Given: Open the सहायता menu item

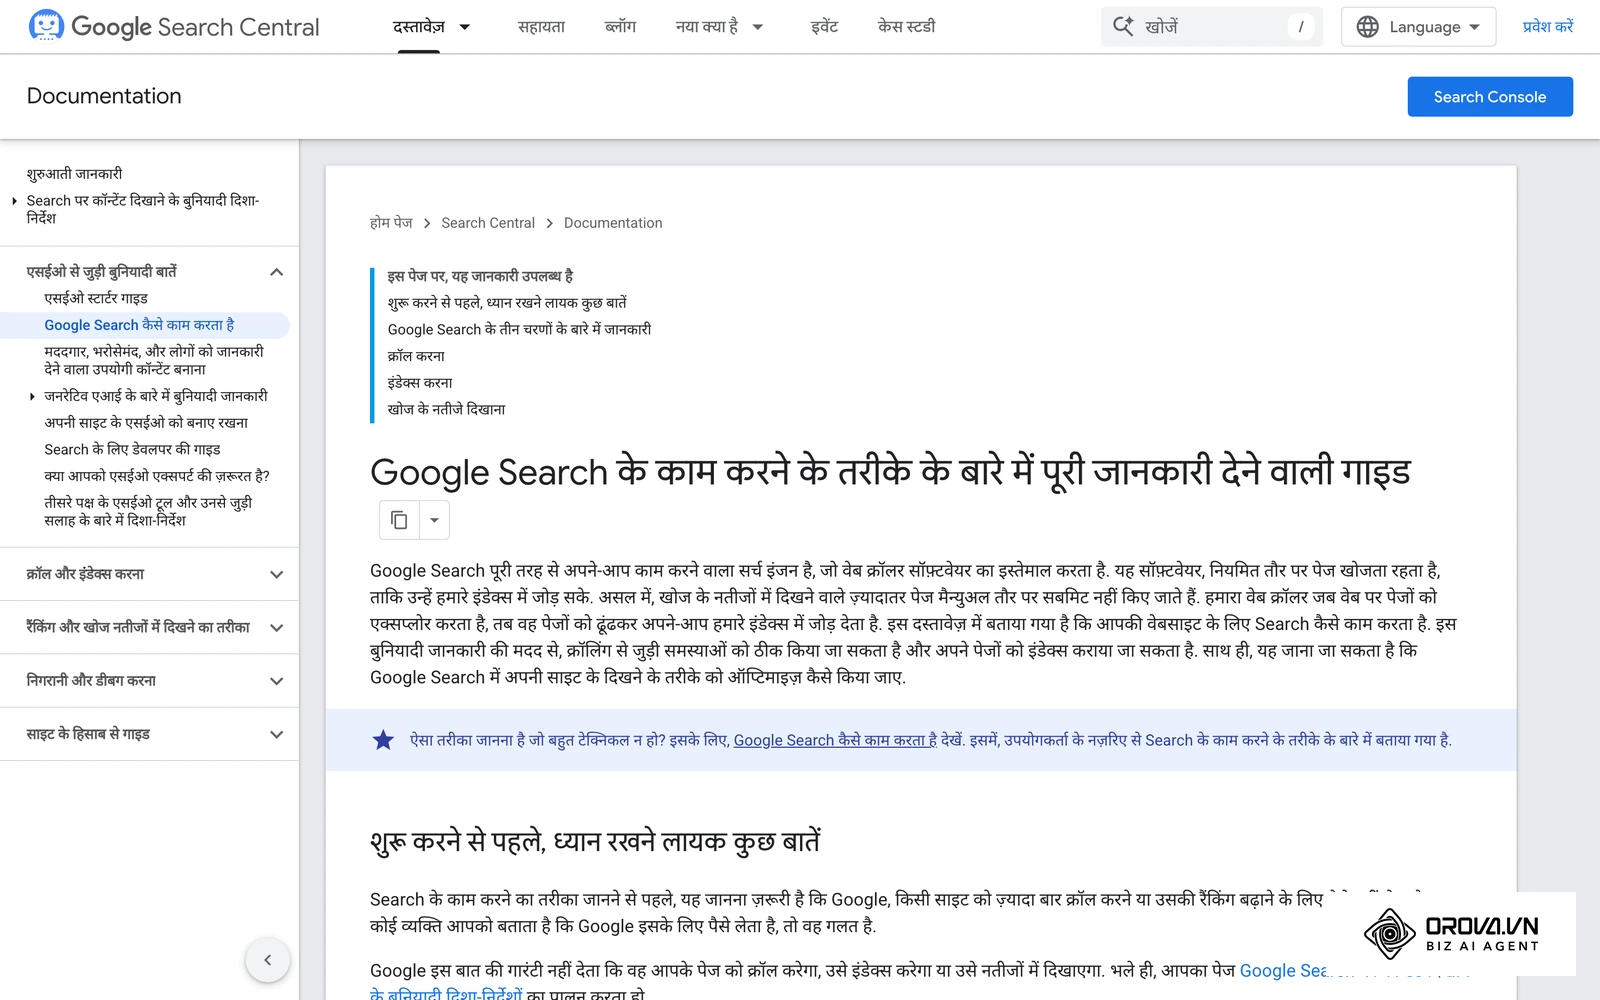Looking at the screenshot, I should 541,27.
